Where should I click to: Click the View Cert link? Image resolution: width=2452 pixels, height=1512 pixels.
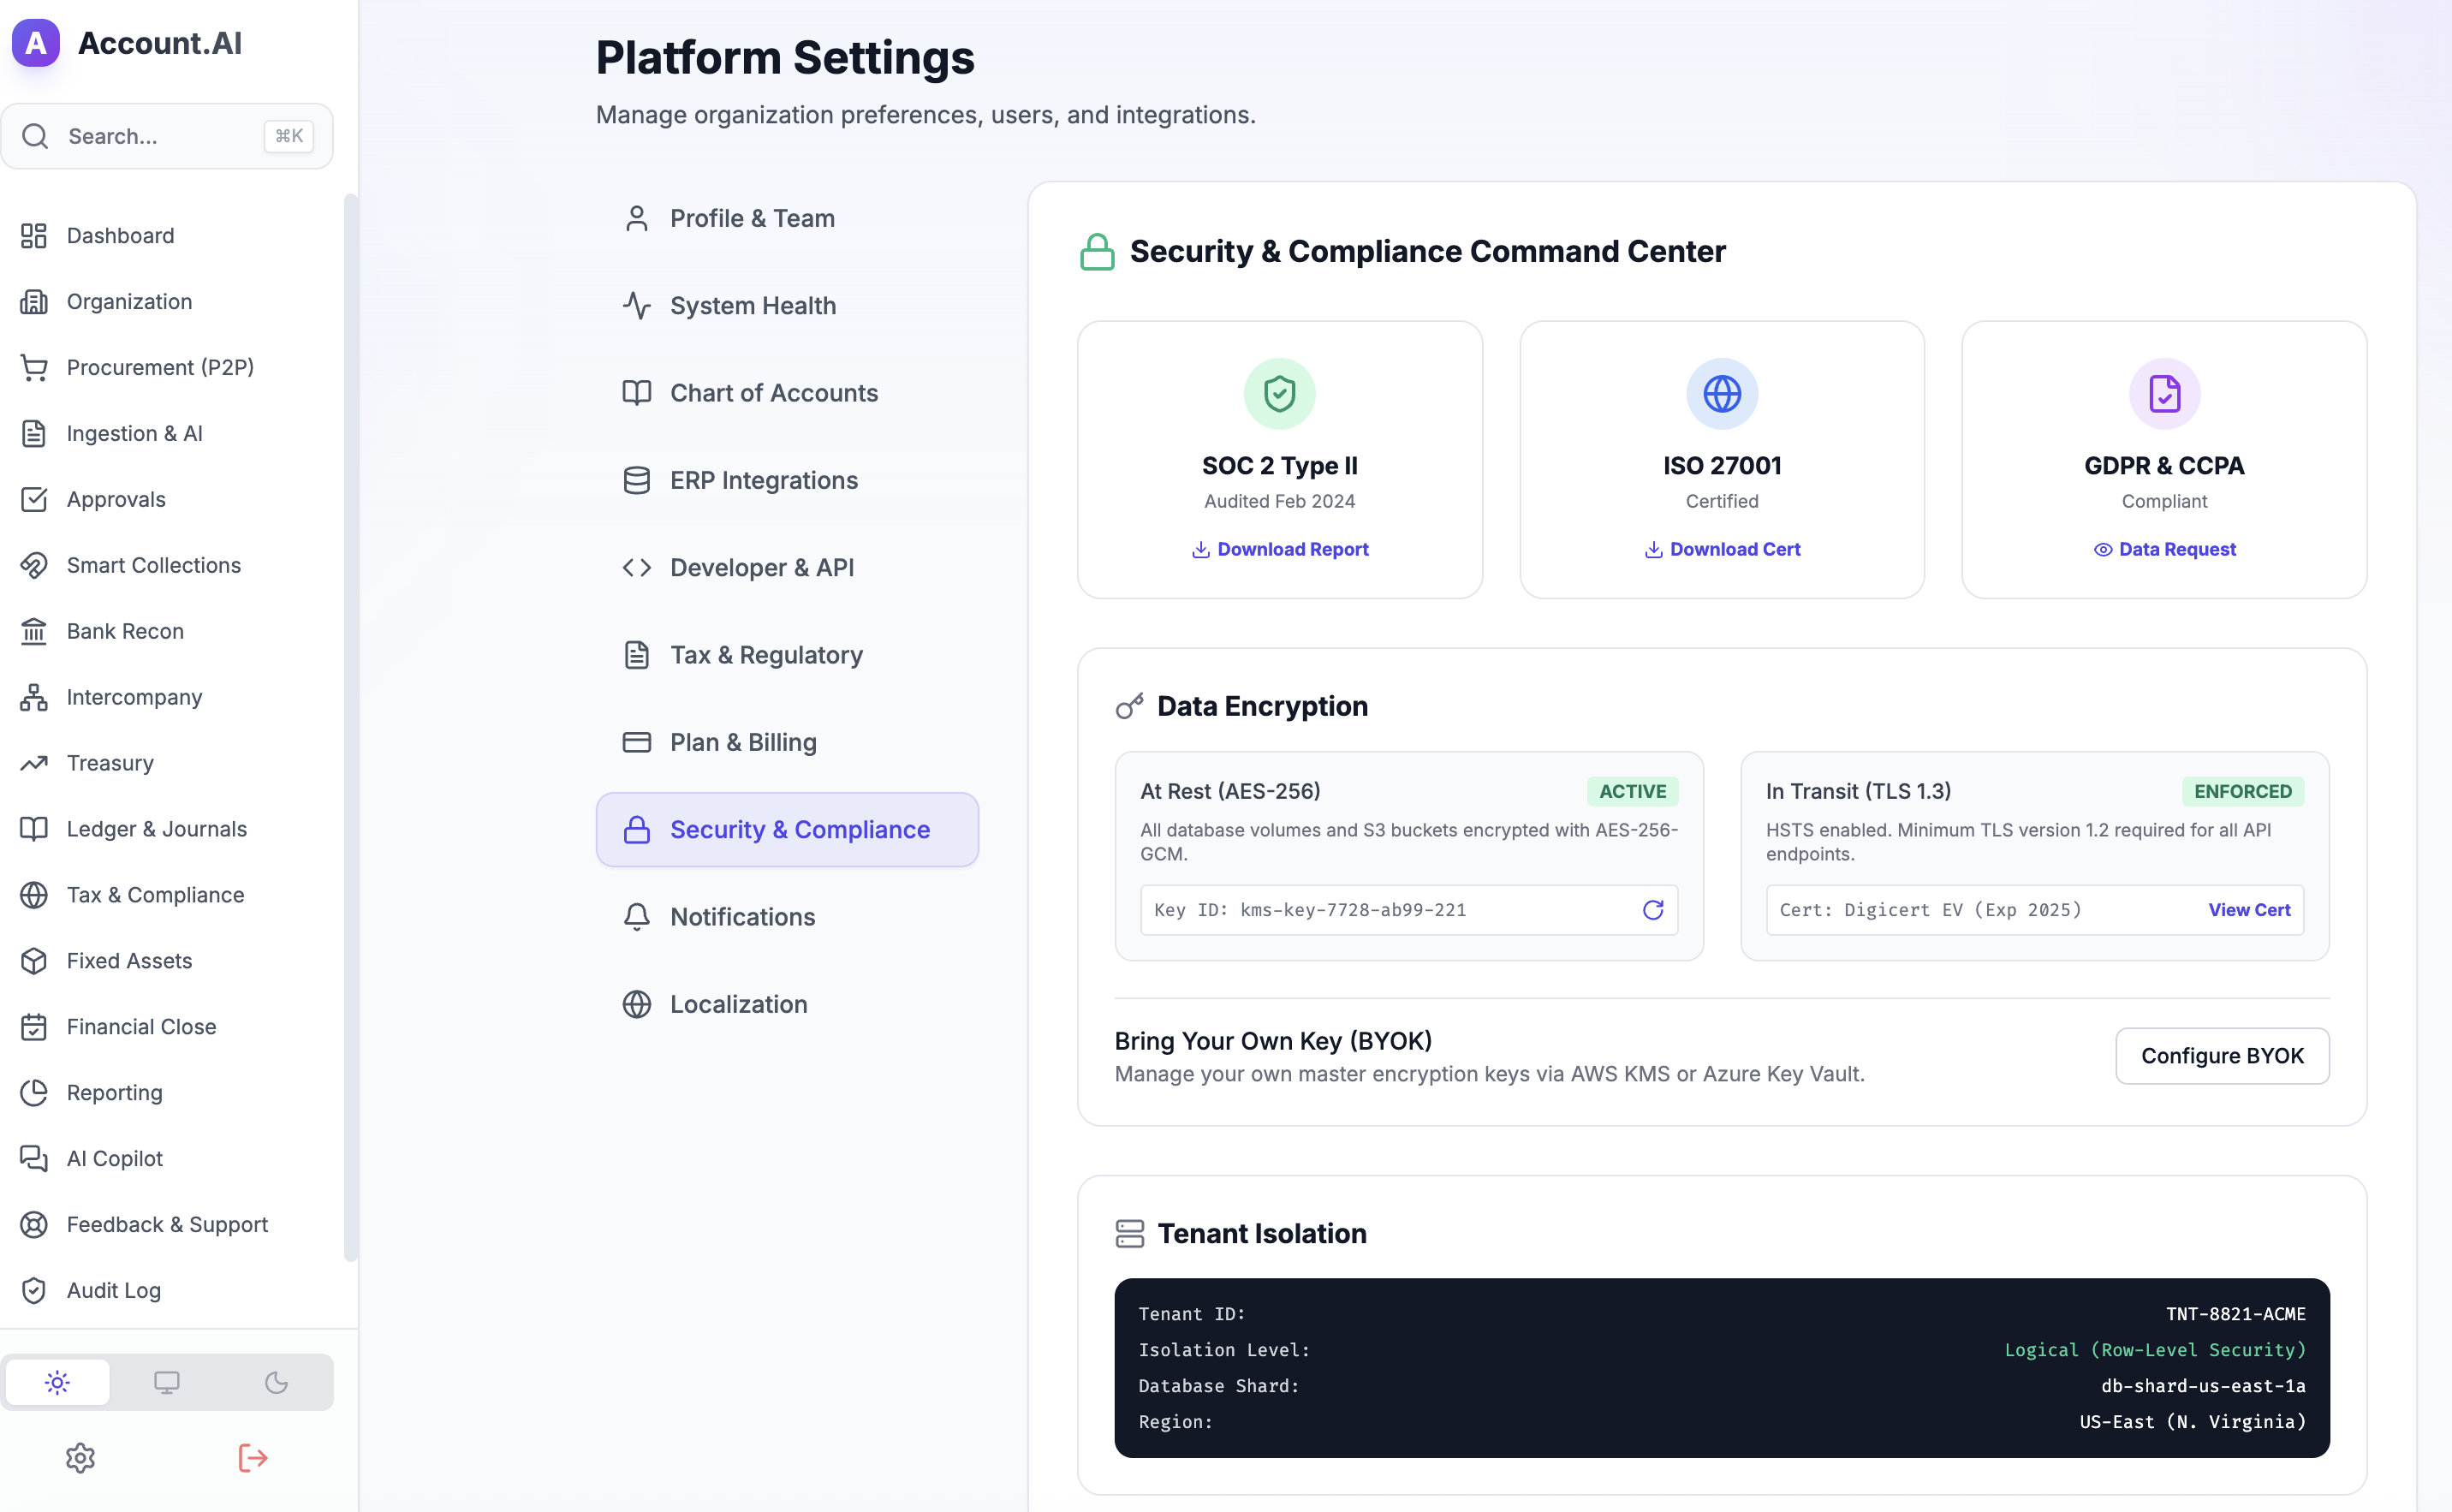2248,910
